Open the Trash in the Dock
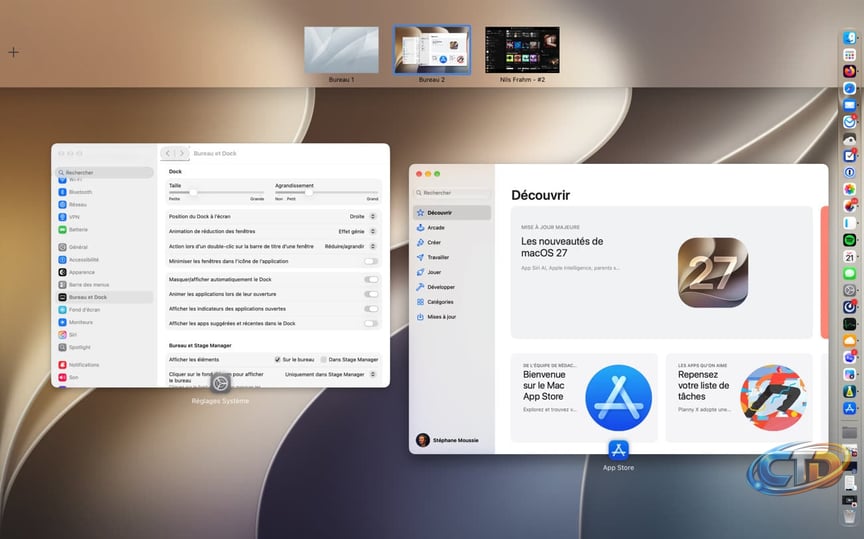Screen dimensions: 864x539 849,516
